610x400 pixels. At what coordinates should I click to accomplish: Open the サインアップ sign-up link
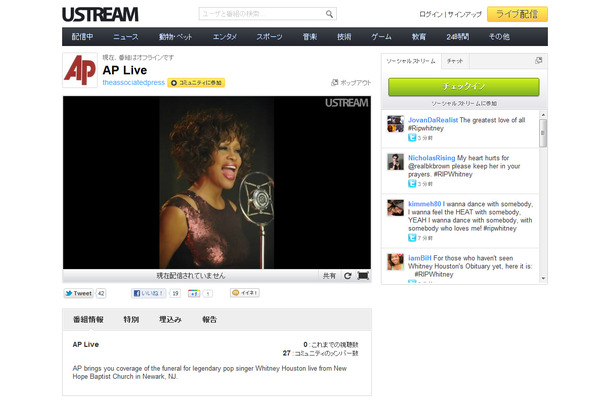tap(465, 14)
